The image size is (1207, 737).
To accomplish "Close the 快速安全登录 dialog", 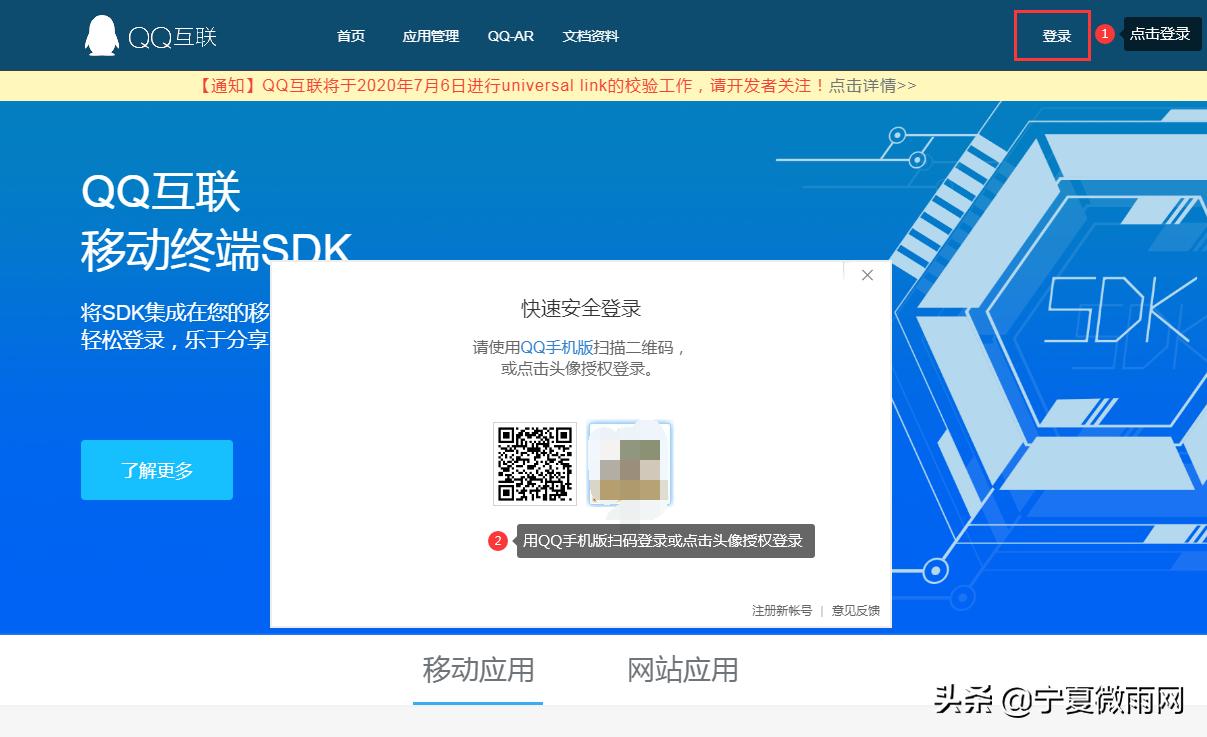I will (866, 274).
